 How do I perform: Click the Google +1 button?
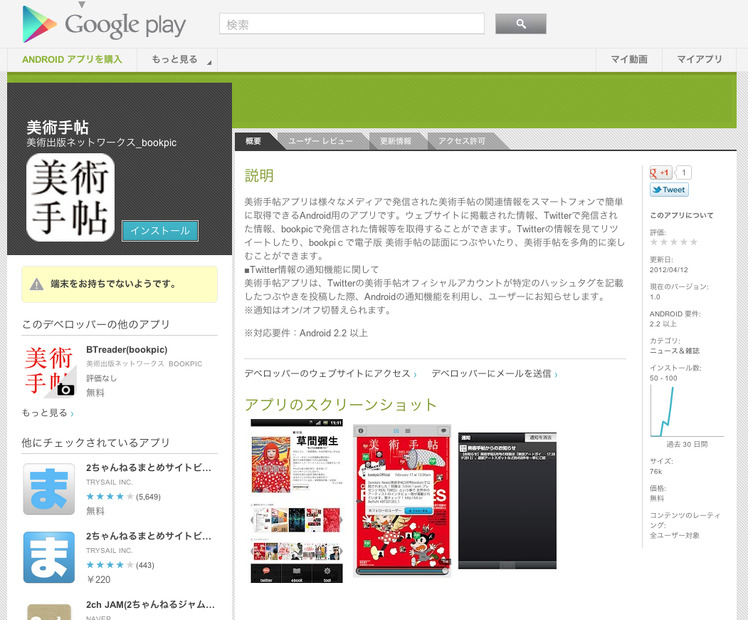click(x=661, y=173)
